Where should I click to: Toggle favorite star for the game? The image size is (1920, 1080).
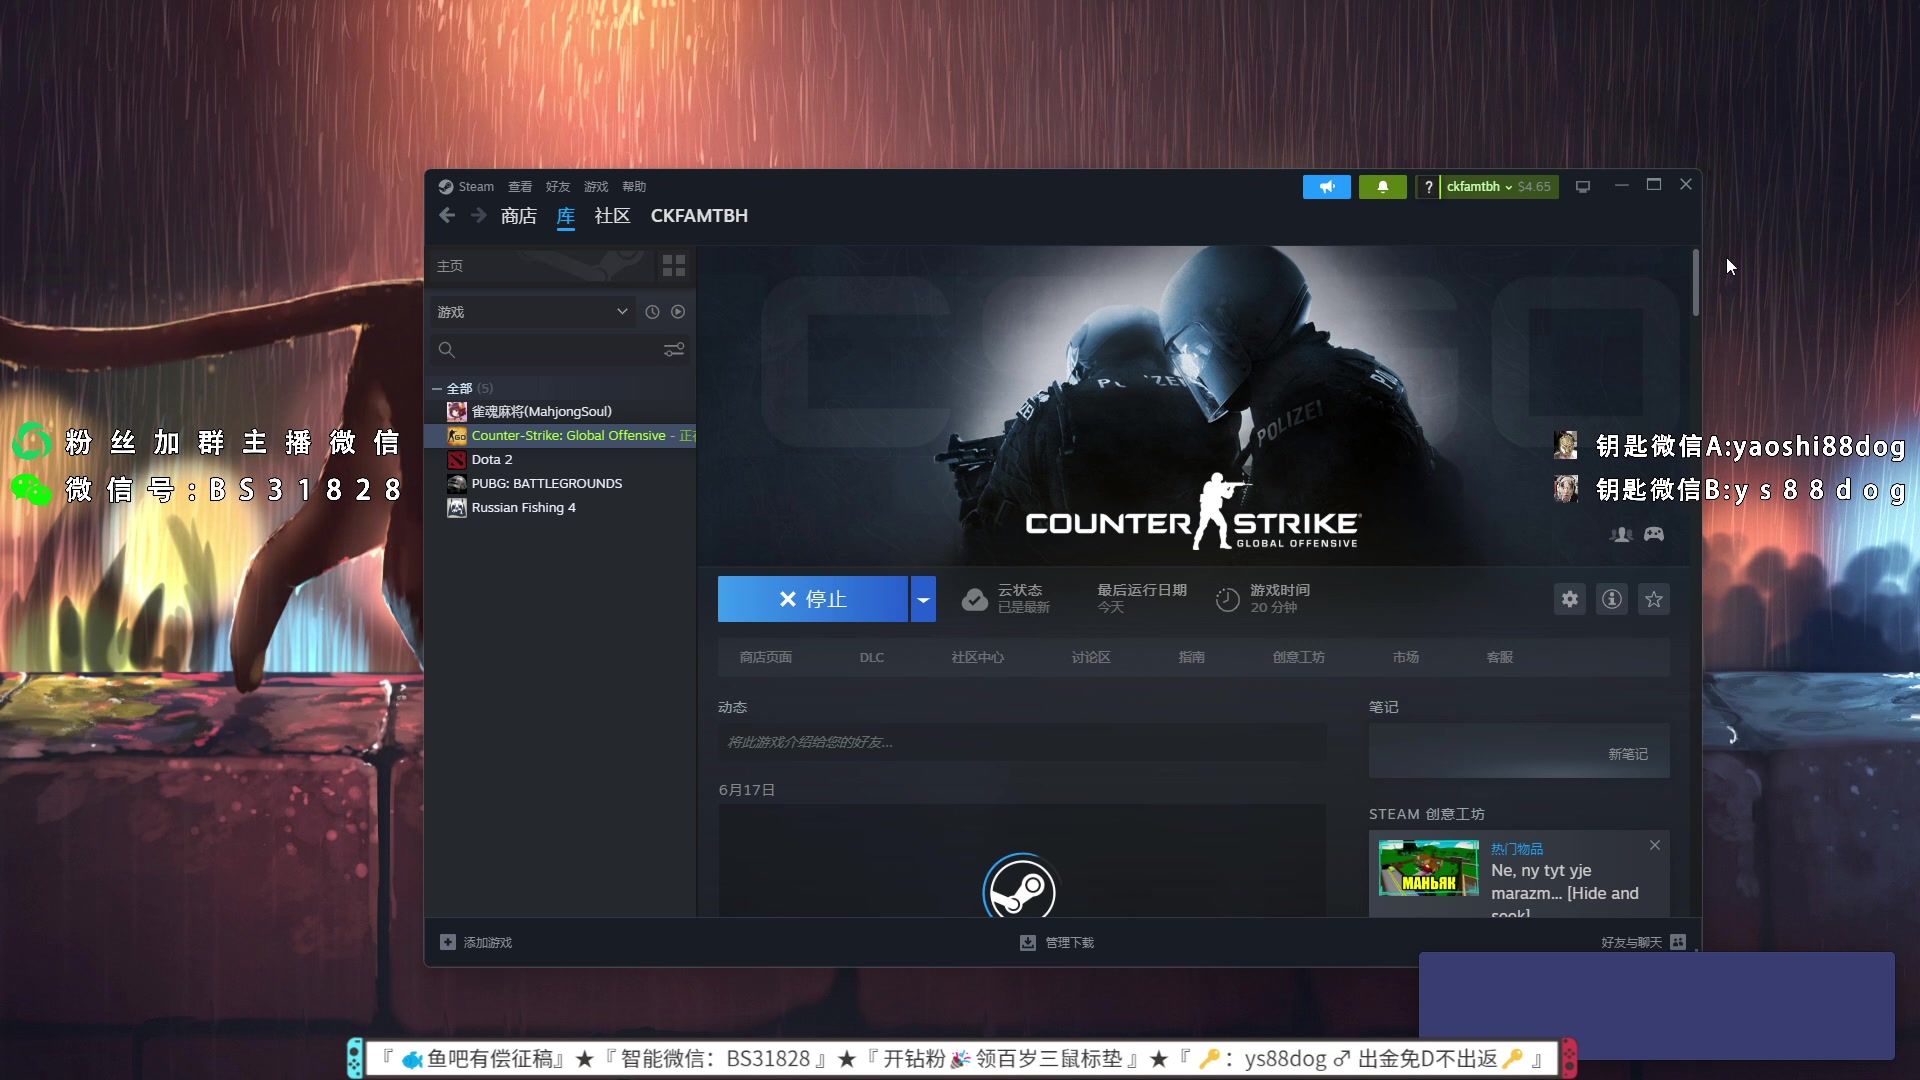point(1654,599)
